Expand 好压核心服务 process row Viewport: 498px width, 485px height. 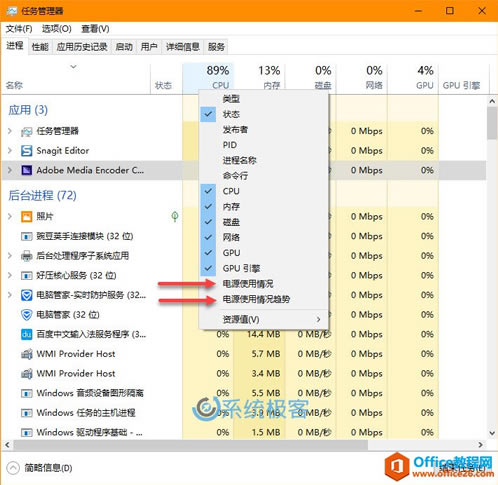[x=10, y=276]
